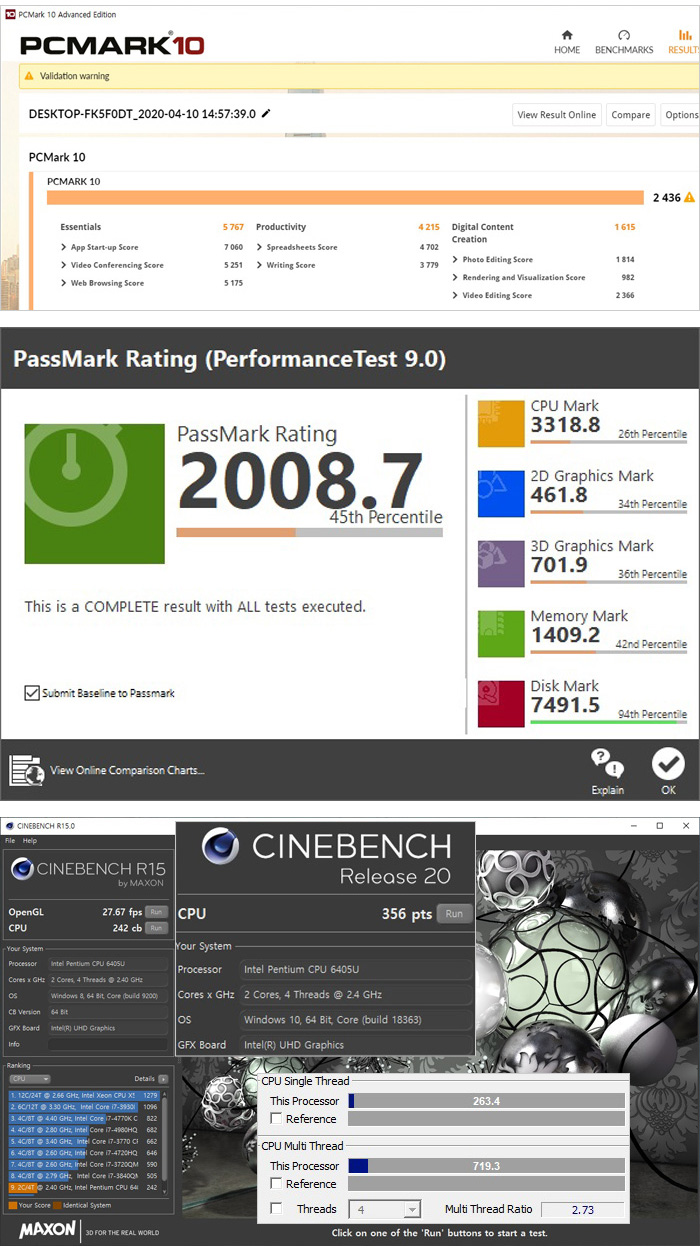The width and height of the screenshot is (700, 1248).
Task: Click the green Memory Mark icon
Action: coord(501,634)
